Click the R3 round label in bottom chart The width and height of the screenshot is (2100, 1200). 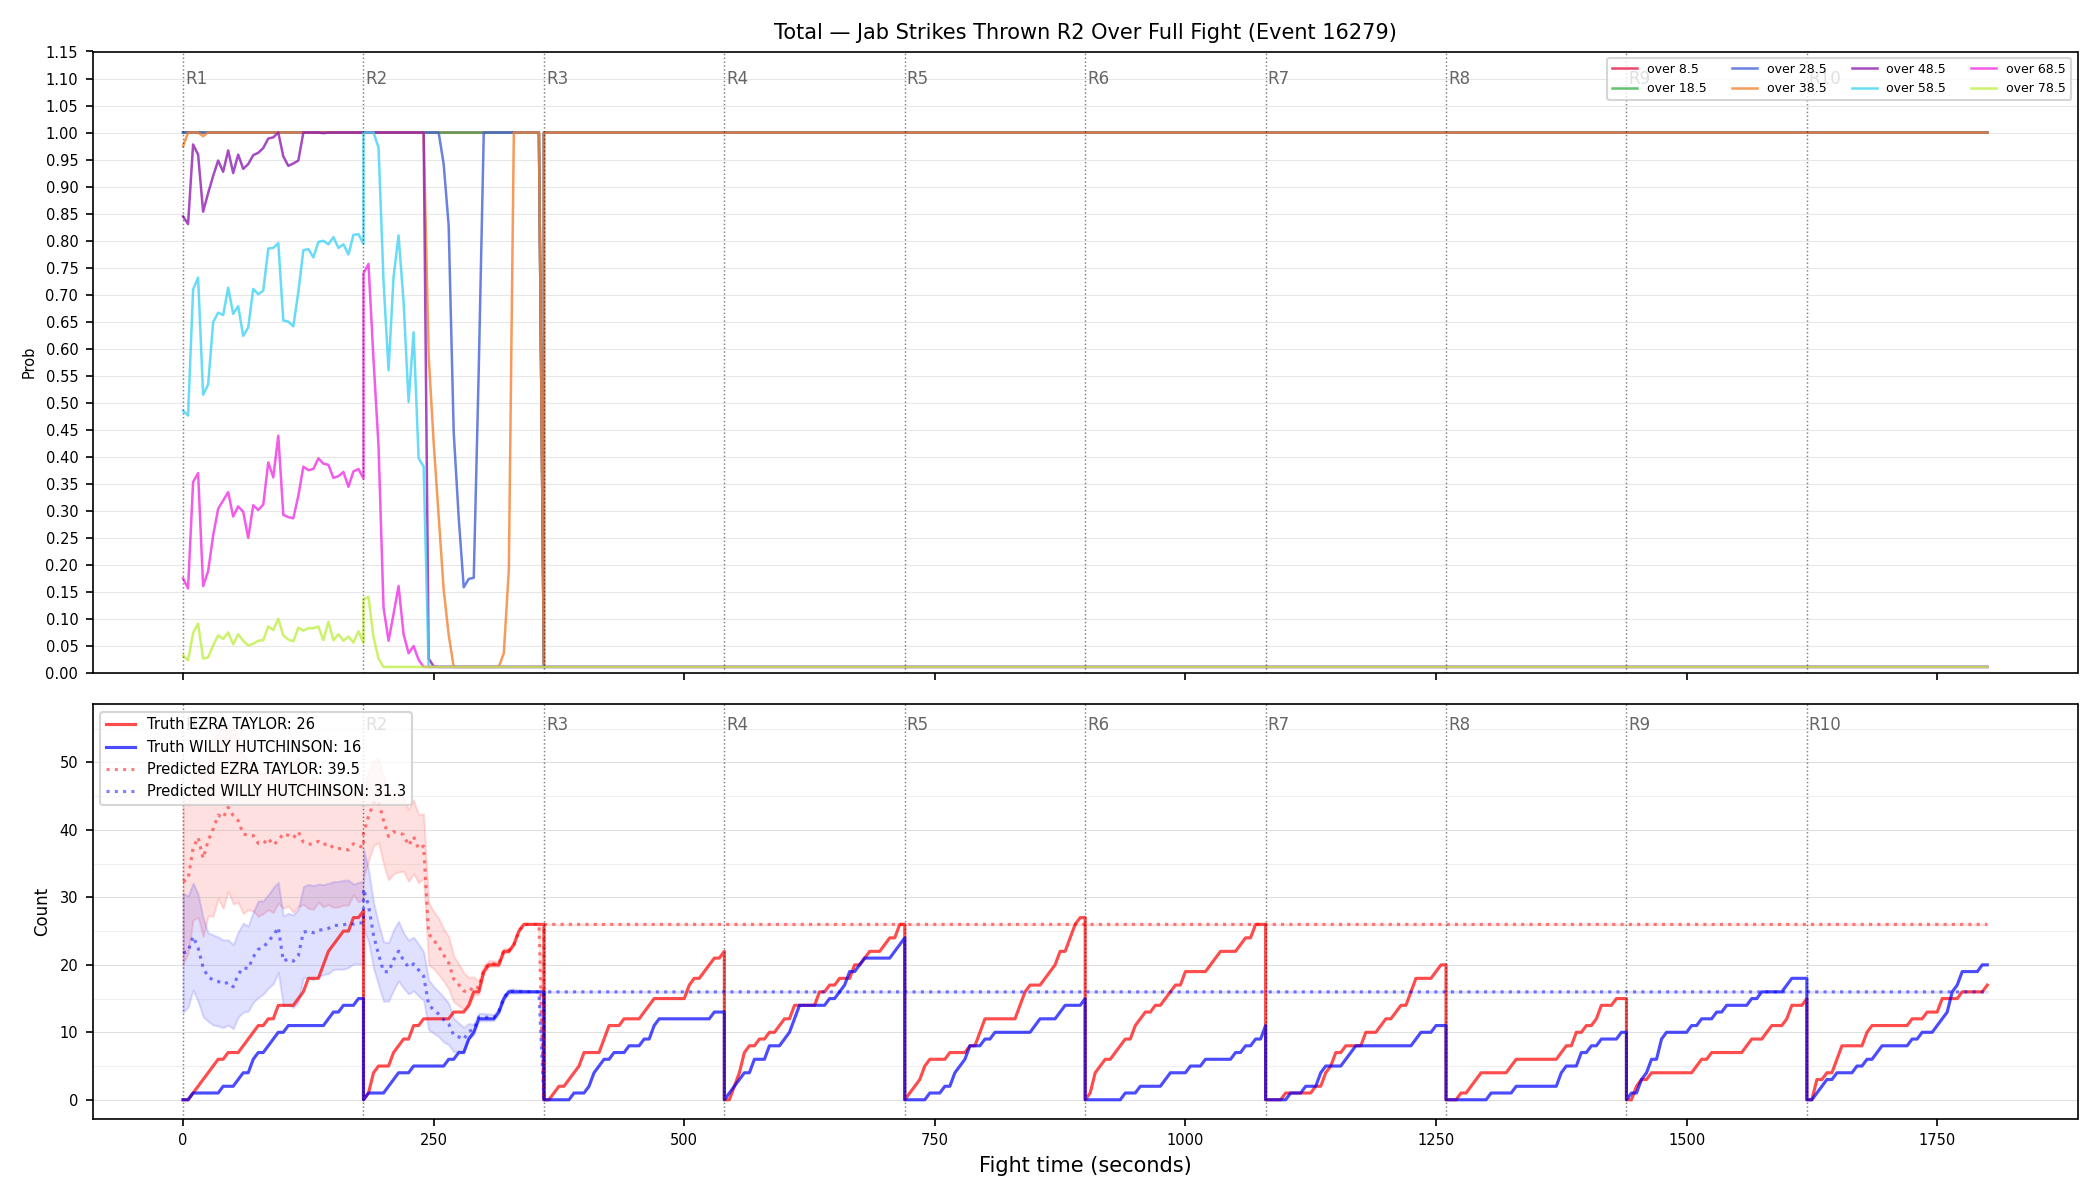pyautogui.click(x=557, y=724)
